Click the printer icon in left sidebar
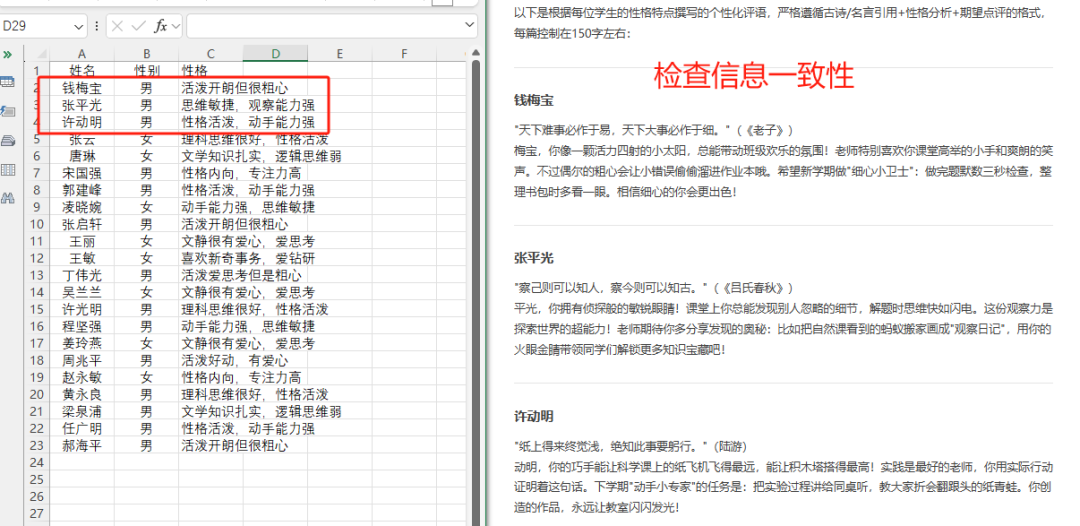1080x526 pixels. [8, 140]
